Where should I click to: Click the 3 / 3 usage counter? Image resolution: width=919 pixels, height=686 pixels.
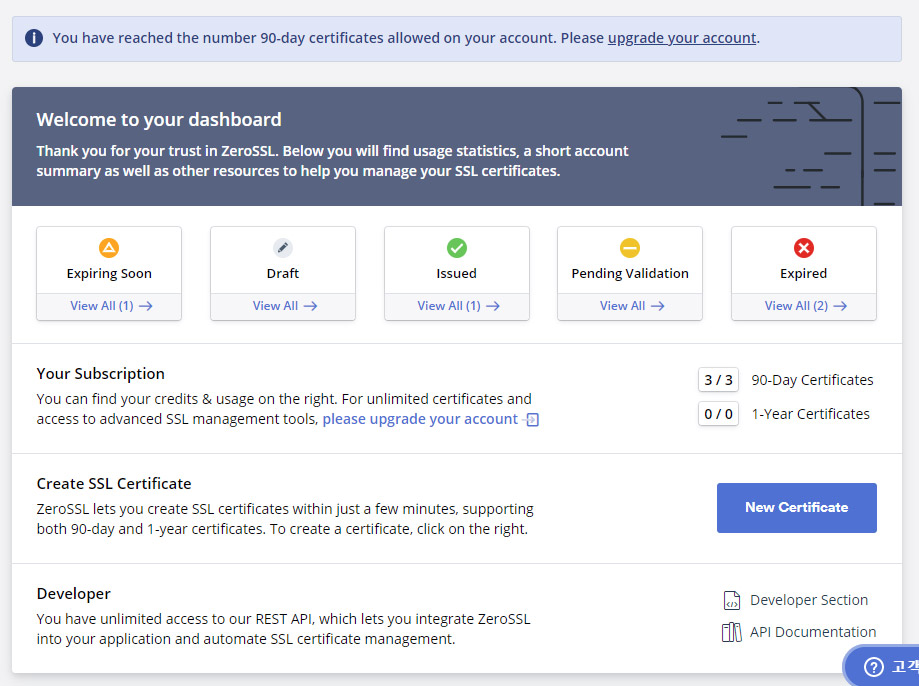point(719,380)
